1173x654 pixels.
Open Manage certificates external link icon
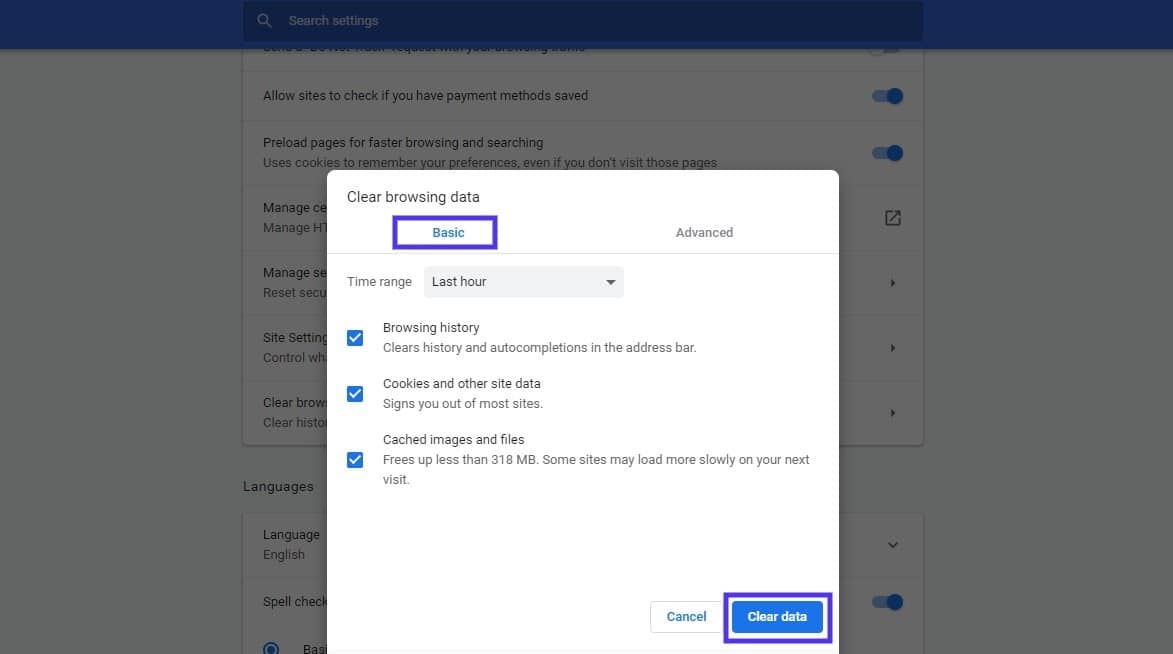coord(891,217)
